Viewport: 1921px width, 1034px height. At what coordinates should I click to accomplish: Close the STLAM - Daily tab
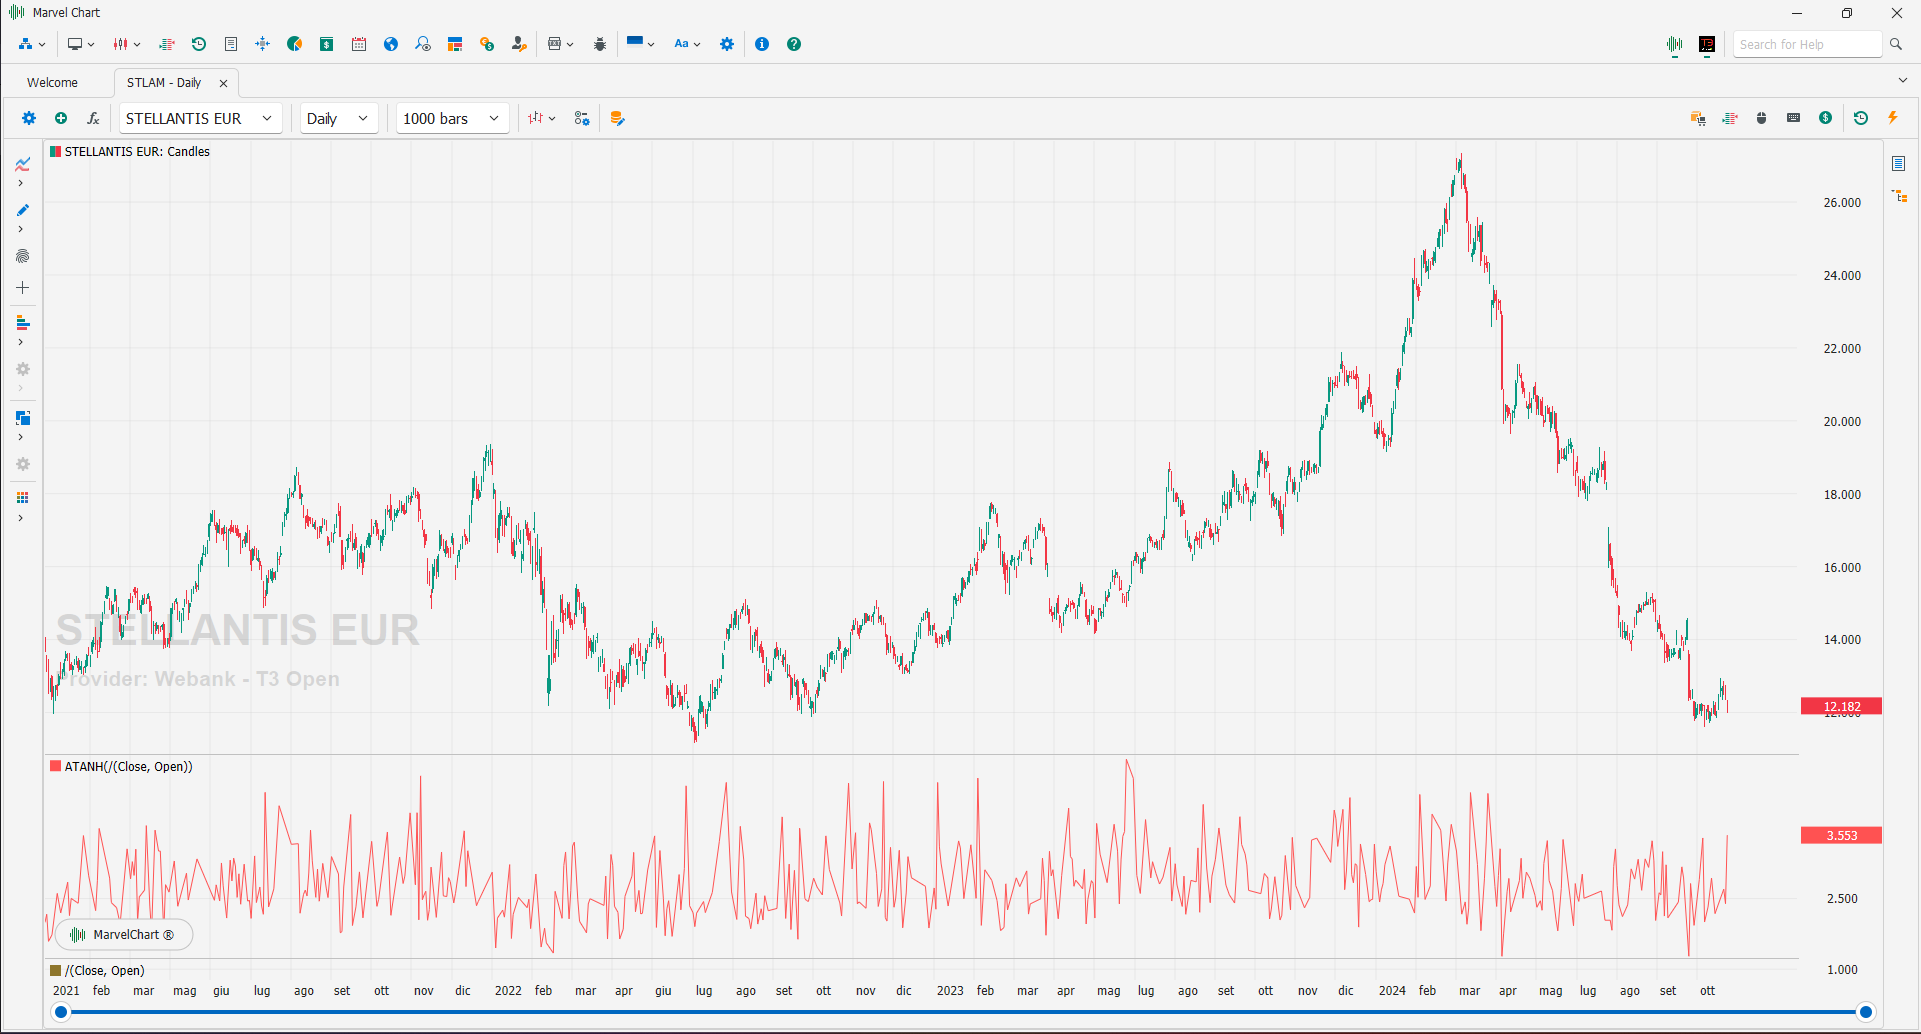(x=223, y=83)
